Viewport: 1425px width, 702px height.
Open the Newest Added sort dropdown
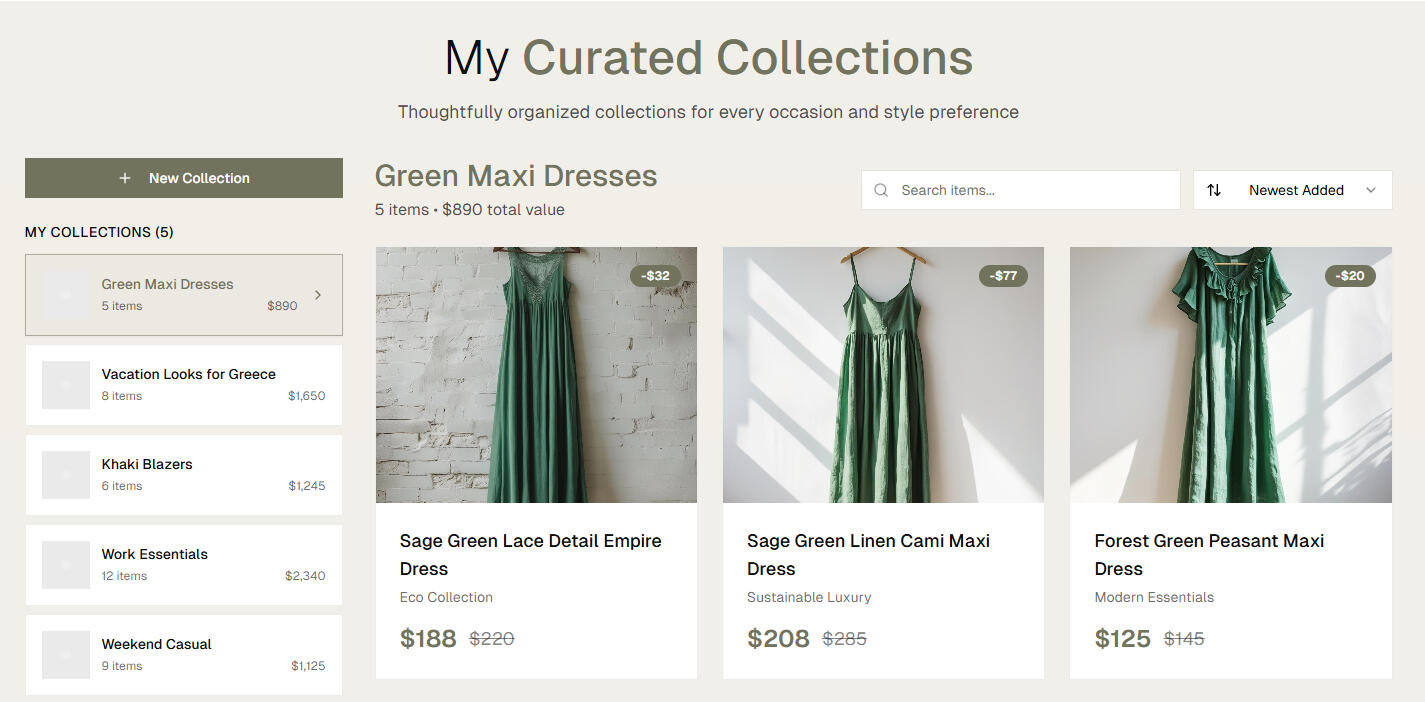coord(1294,190)
